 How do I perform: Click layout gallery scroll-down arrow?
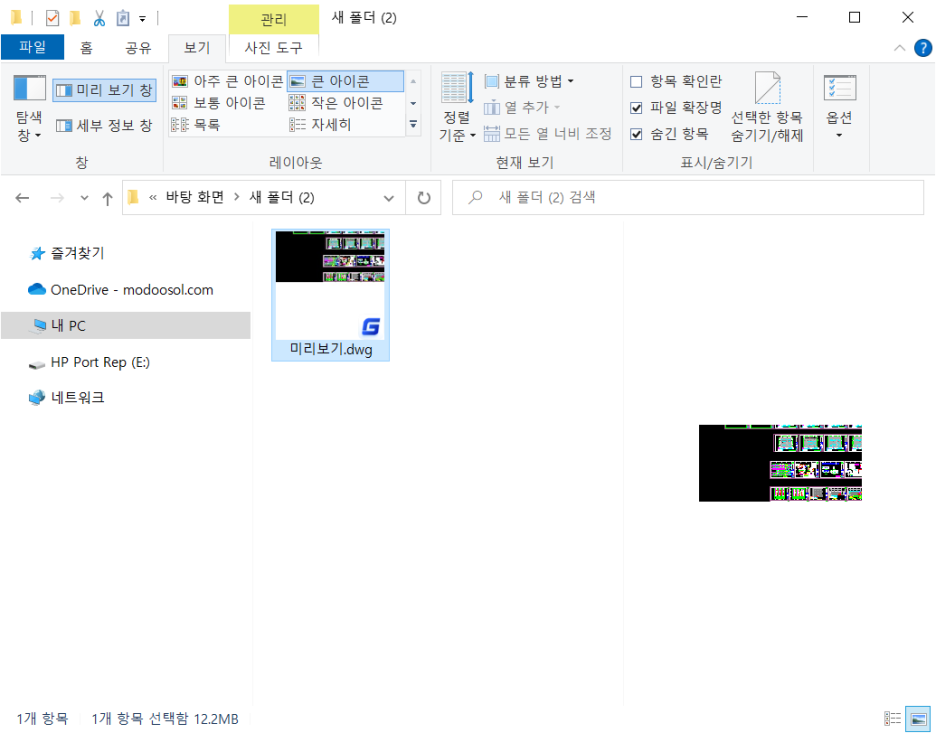tap(413, 103)
